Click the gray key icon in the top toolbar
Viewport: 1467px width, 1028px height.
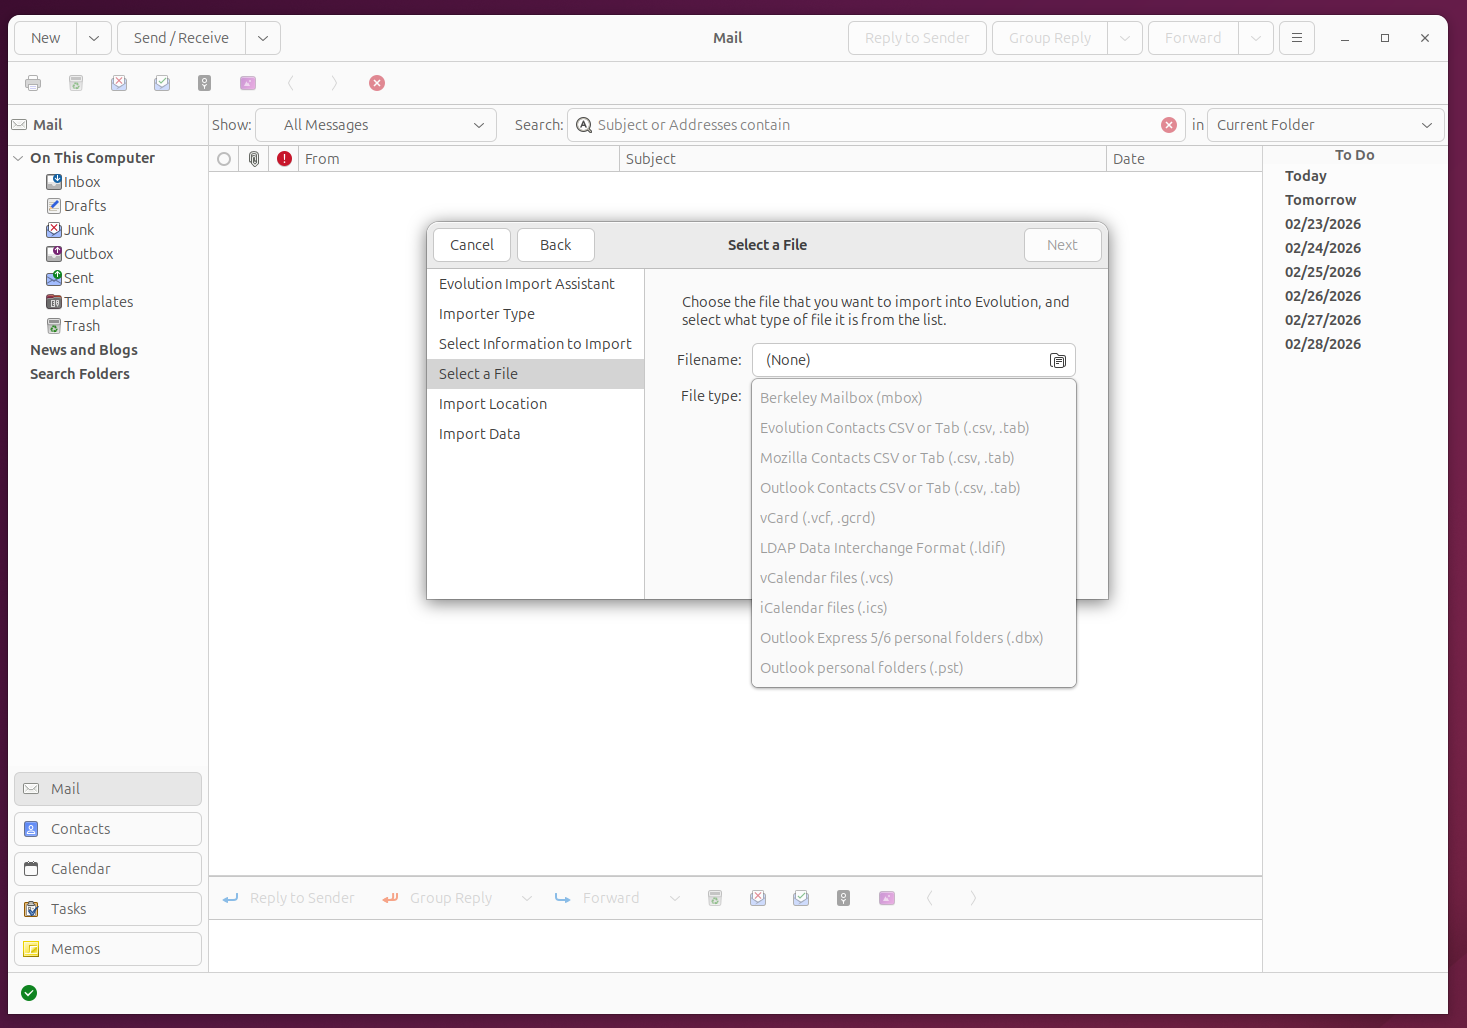pos(205,83)
